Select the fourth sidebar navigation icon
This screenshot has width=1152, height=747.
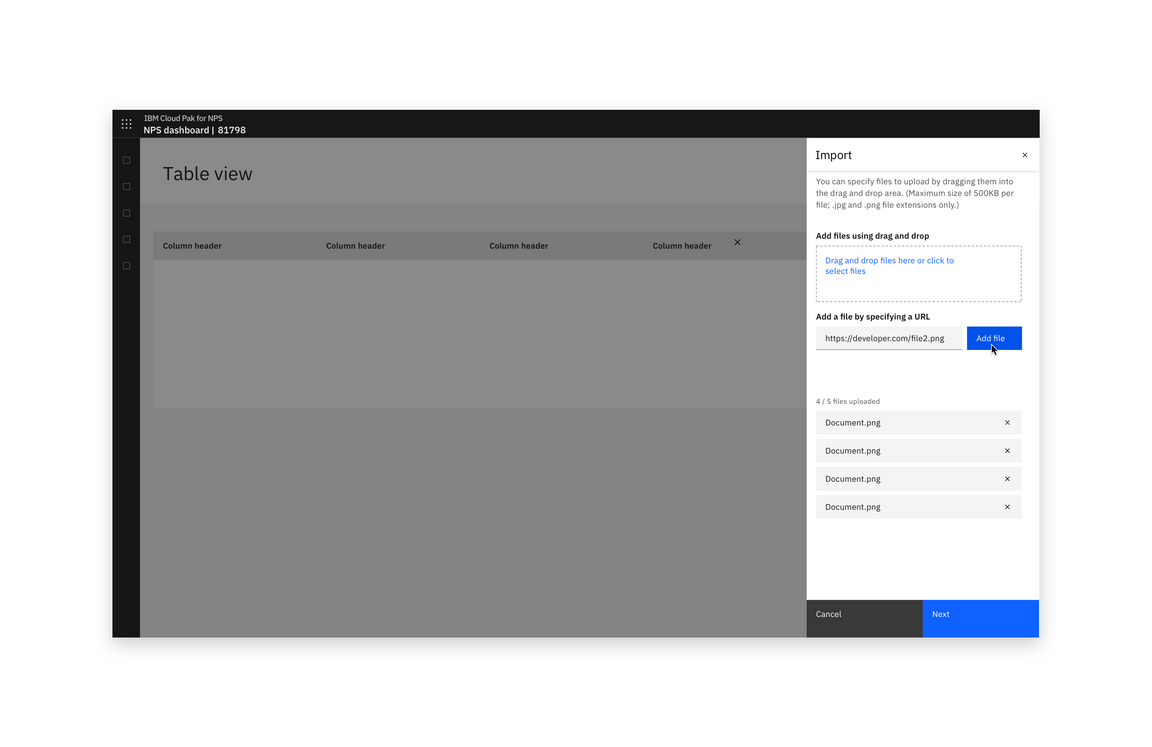click(x=126, y=238)
